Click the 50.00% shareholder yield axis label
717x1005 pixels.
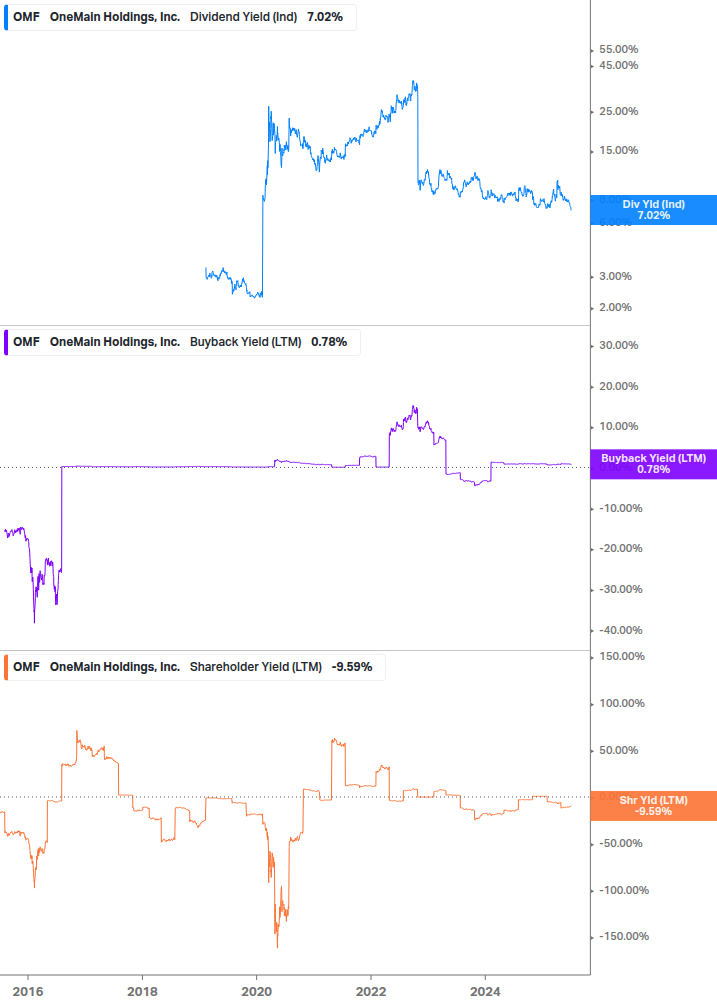pyautogui.click(x=618, y=751)
